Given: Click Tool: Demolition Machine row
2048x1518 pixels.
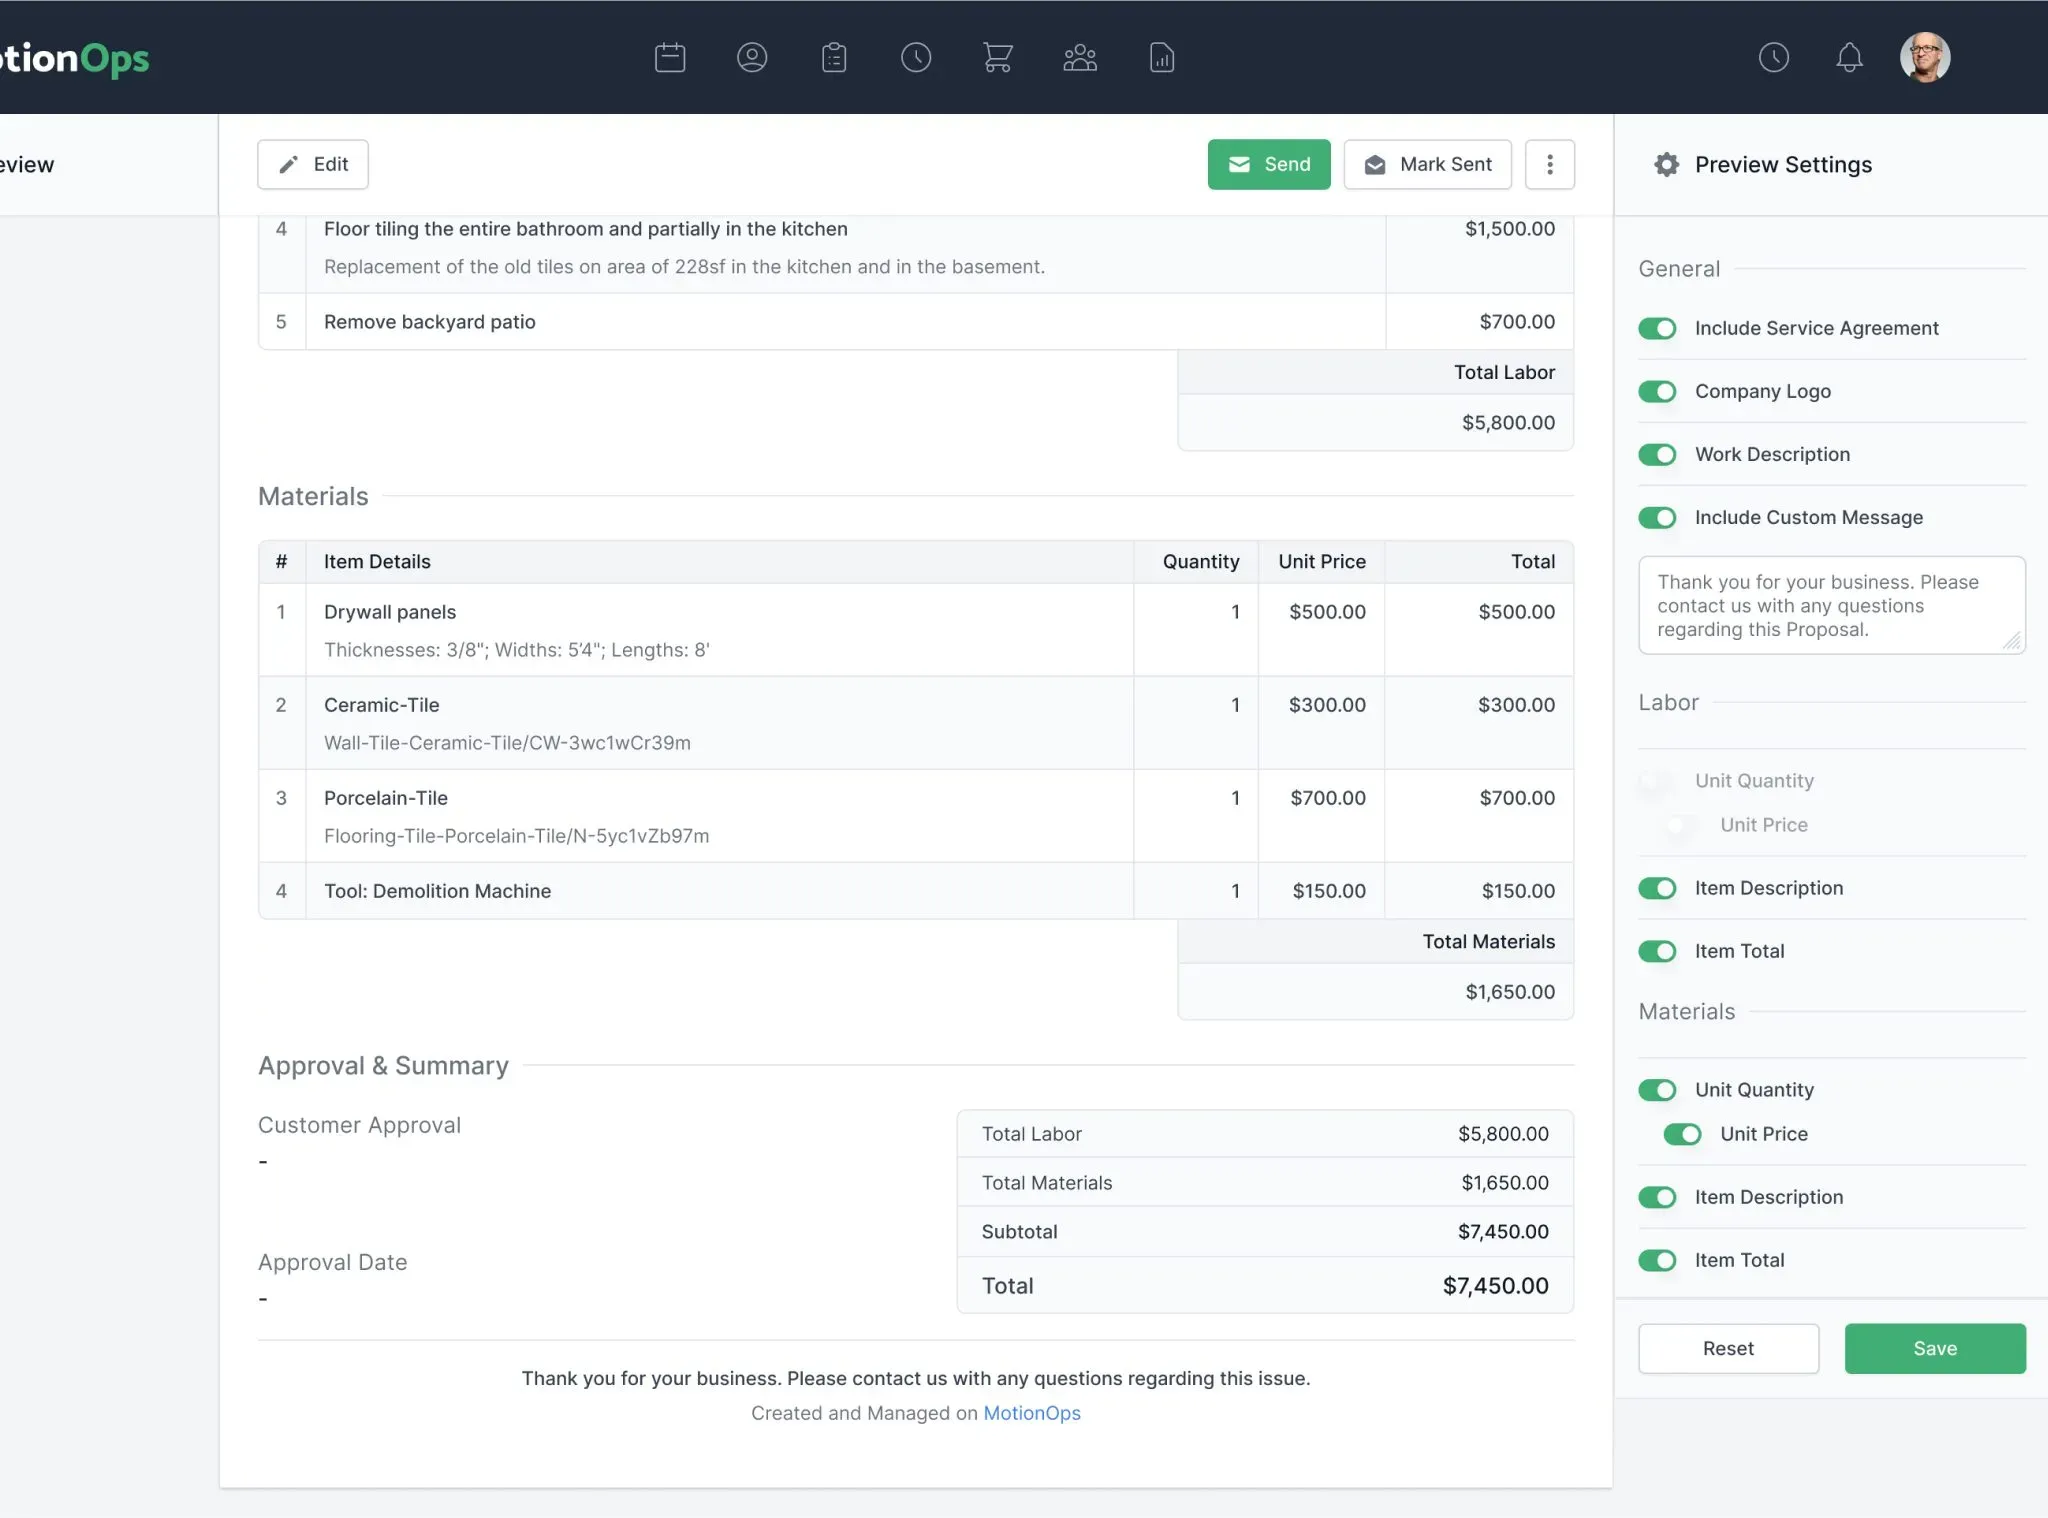Looking at the screenshot, I should pyautogui.click(x=915, y=891).
